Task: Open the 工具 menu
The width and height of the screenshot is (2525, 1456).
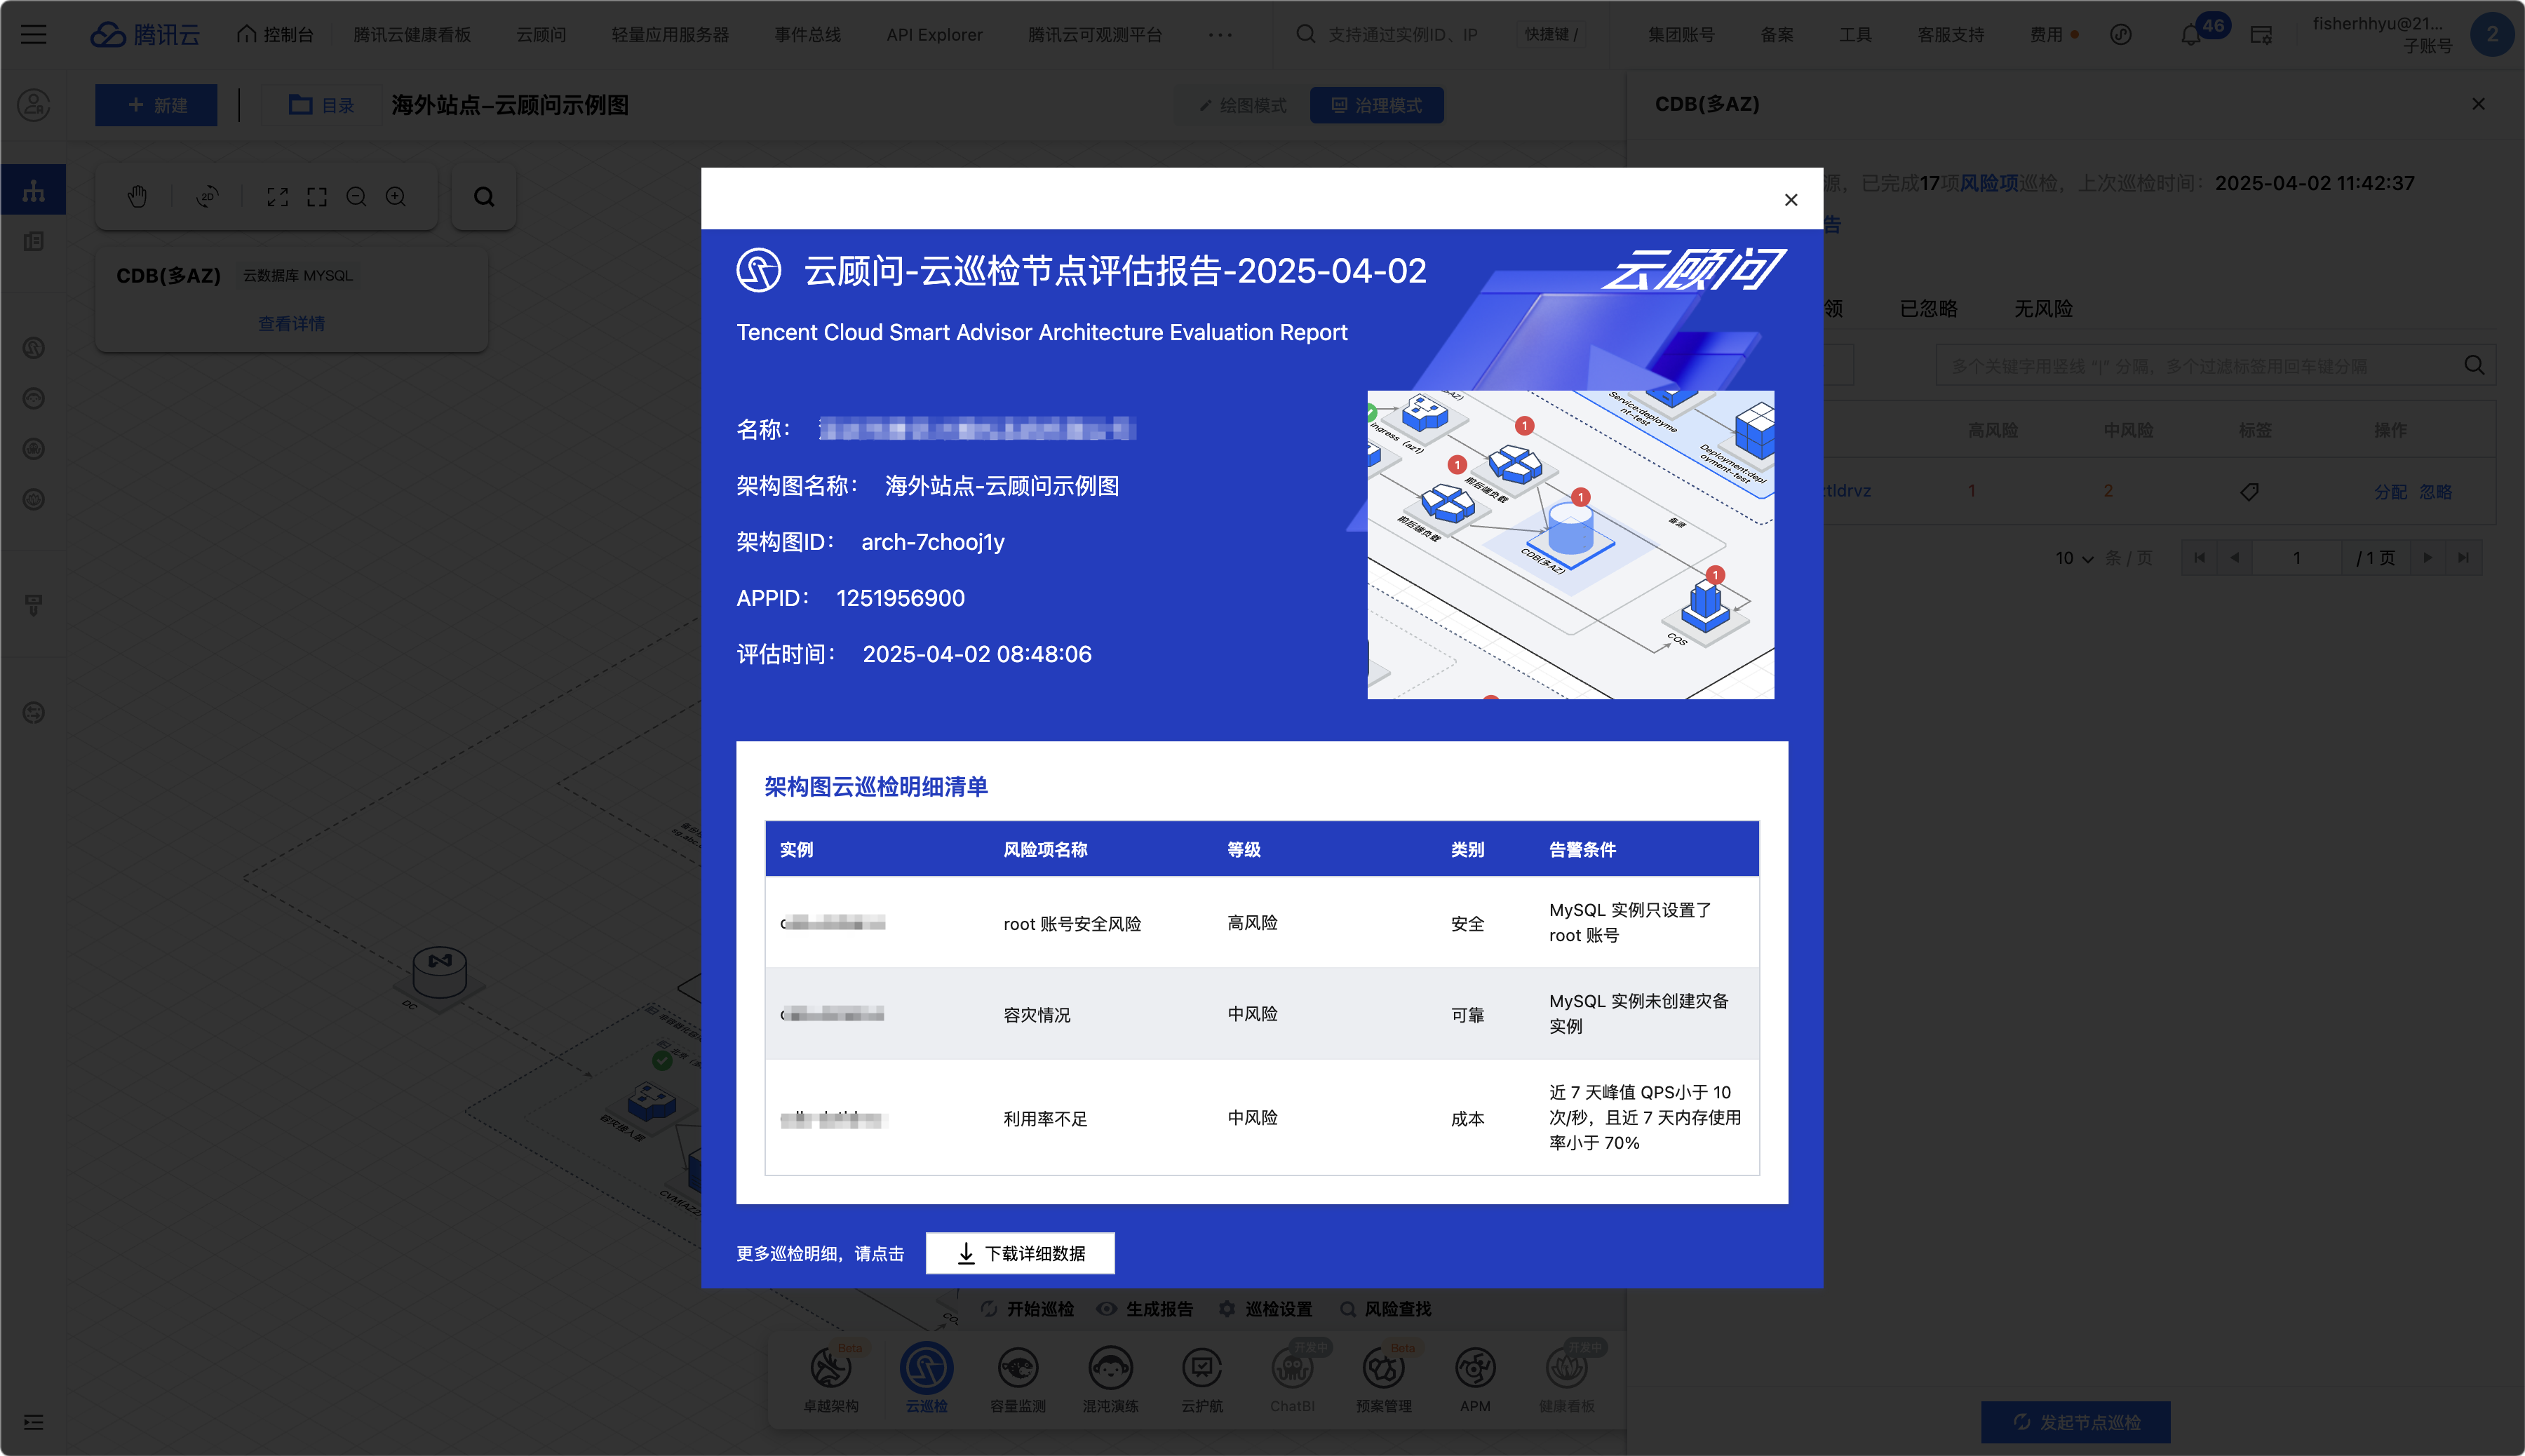Action: [1855, 34]
